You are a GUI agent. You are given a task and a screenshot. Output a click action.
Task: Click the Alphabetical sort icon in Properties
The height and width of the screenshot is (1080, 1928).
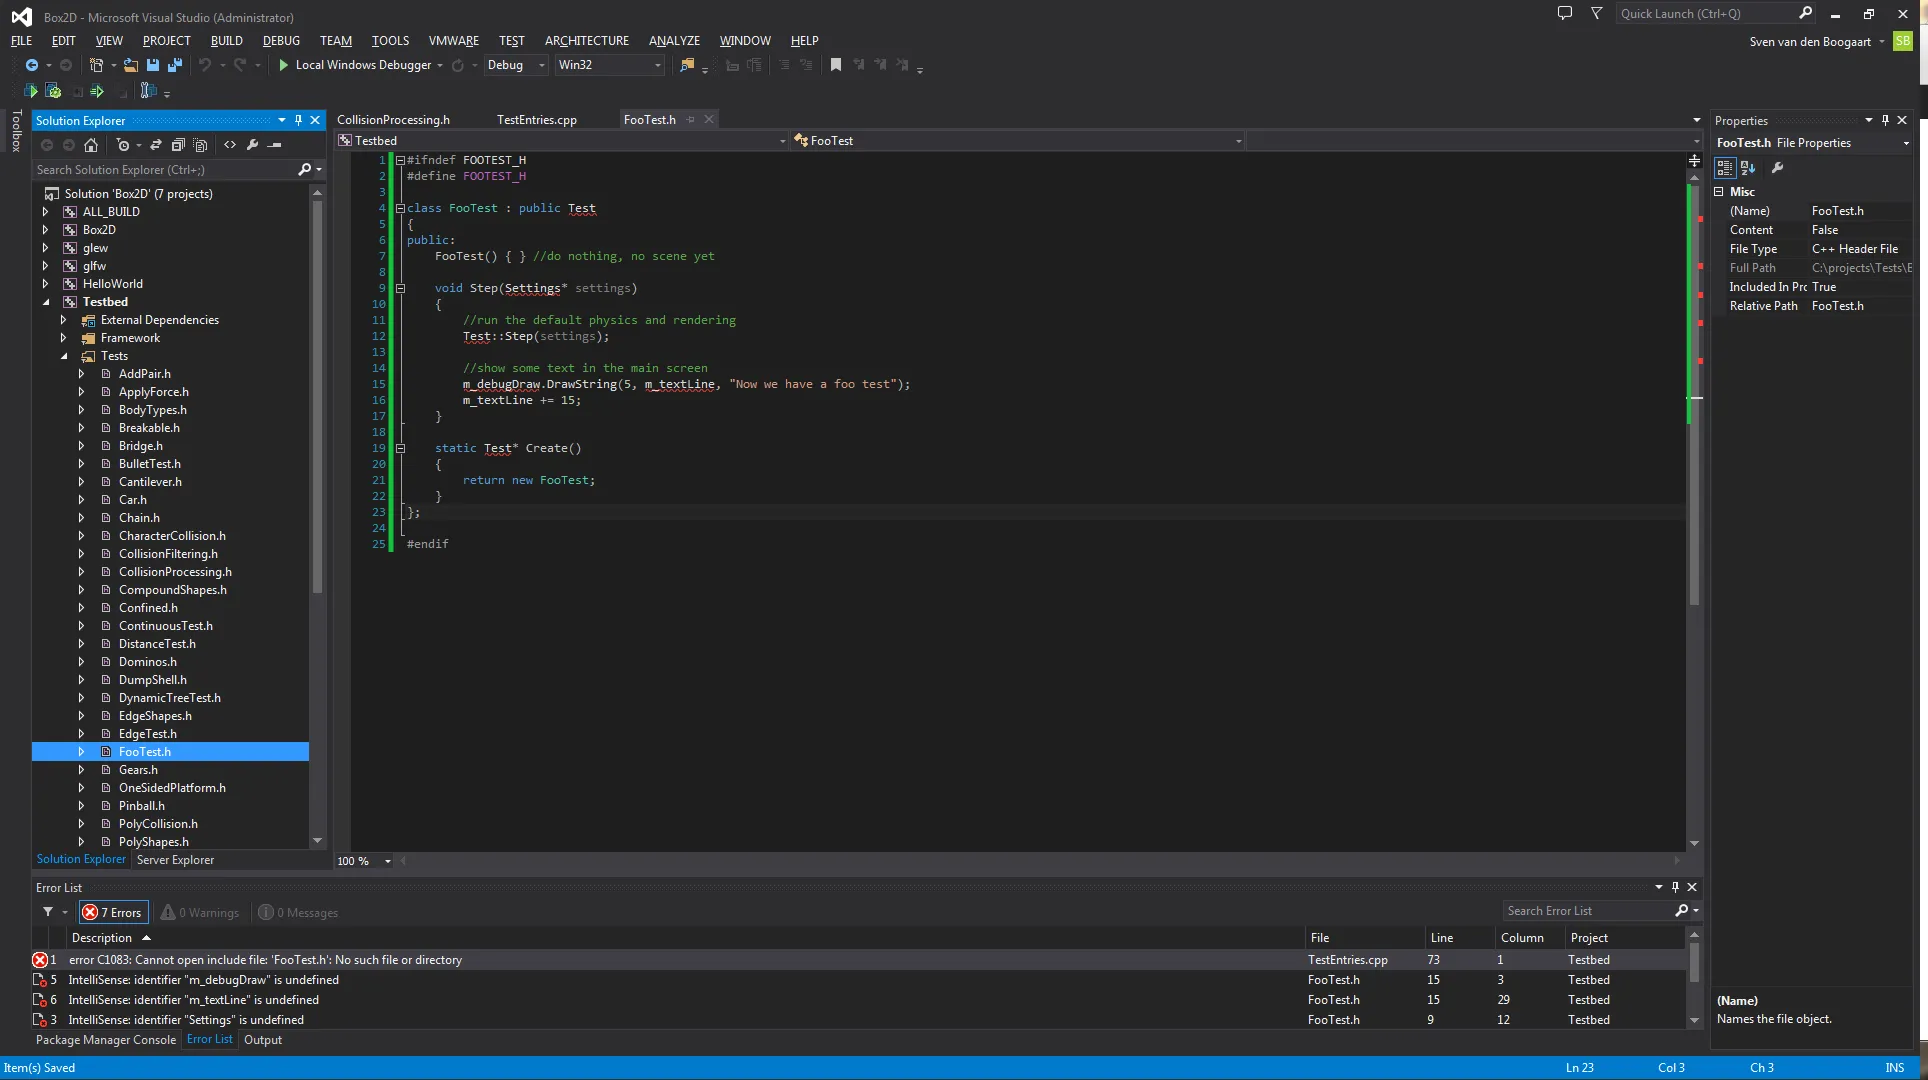pos(1748,168)
